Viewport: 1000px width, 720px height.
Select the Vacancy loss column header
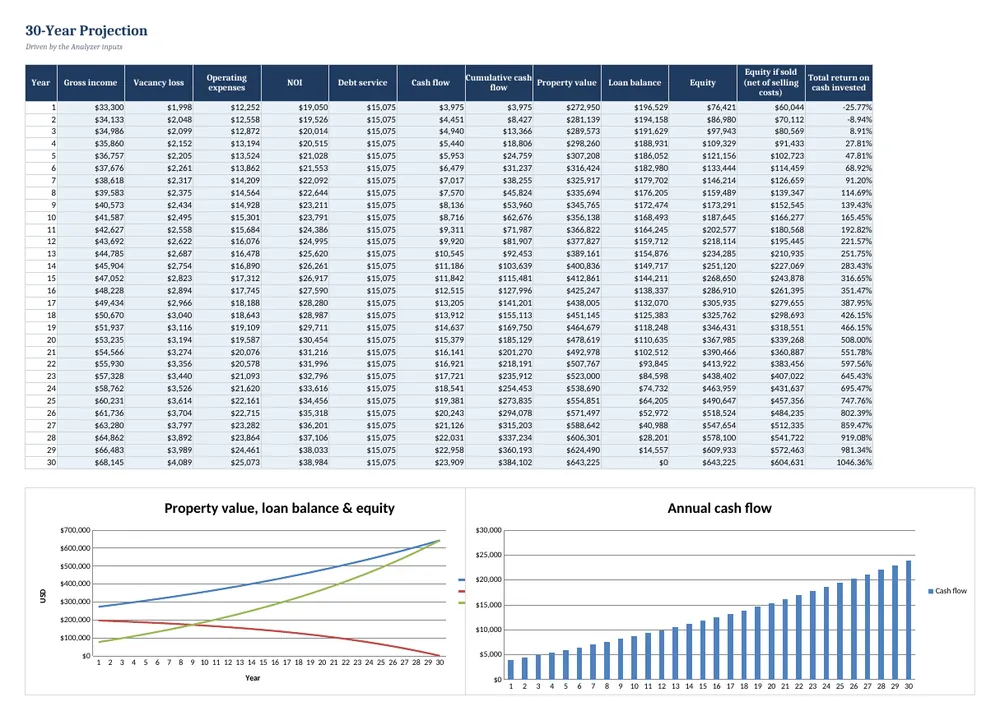tap(159, 82)
